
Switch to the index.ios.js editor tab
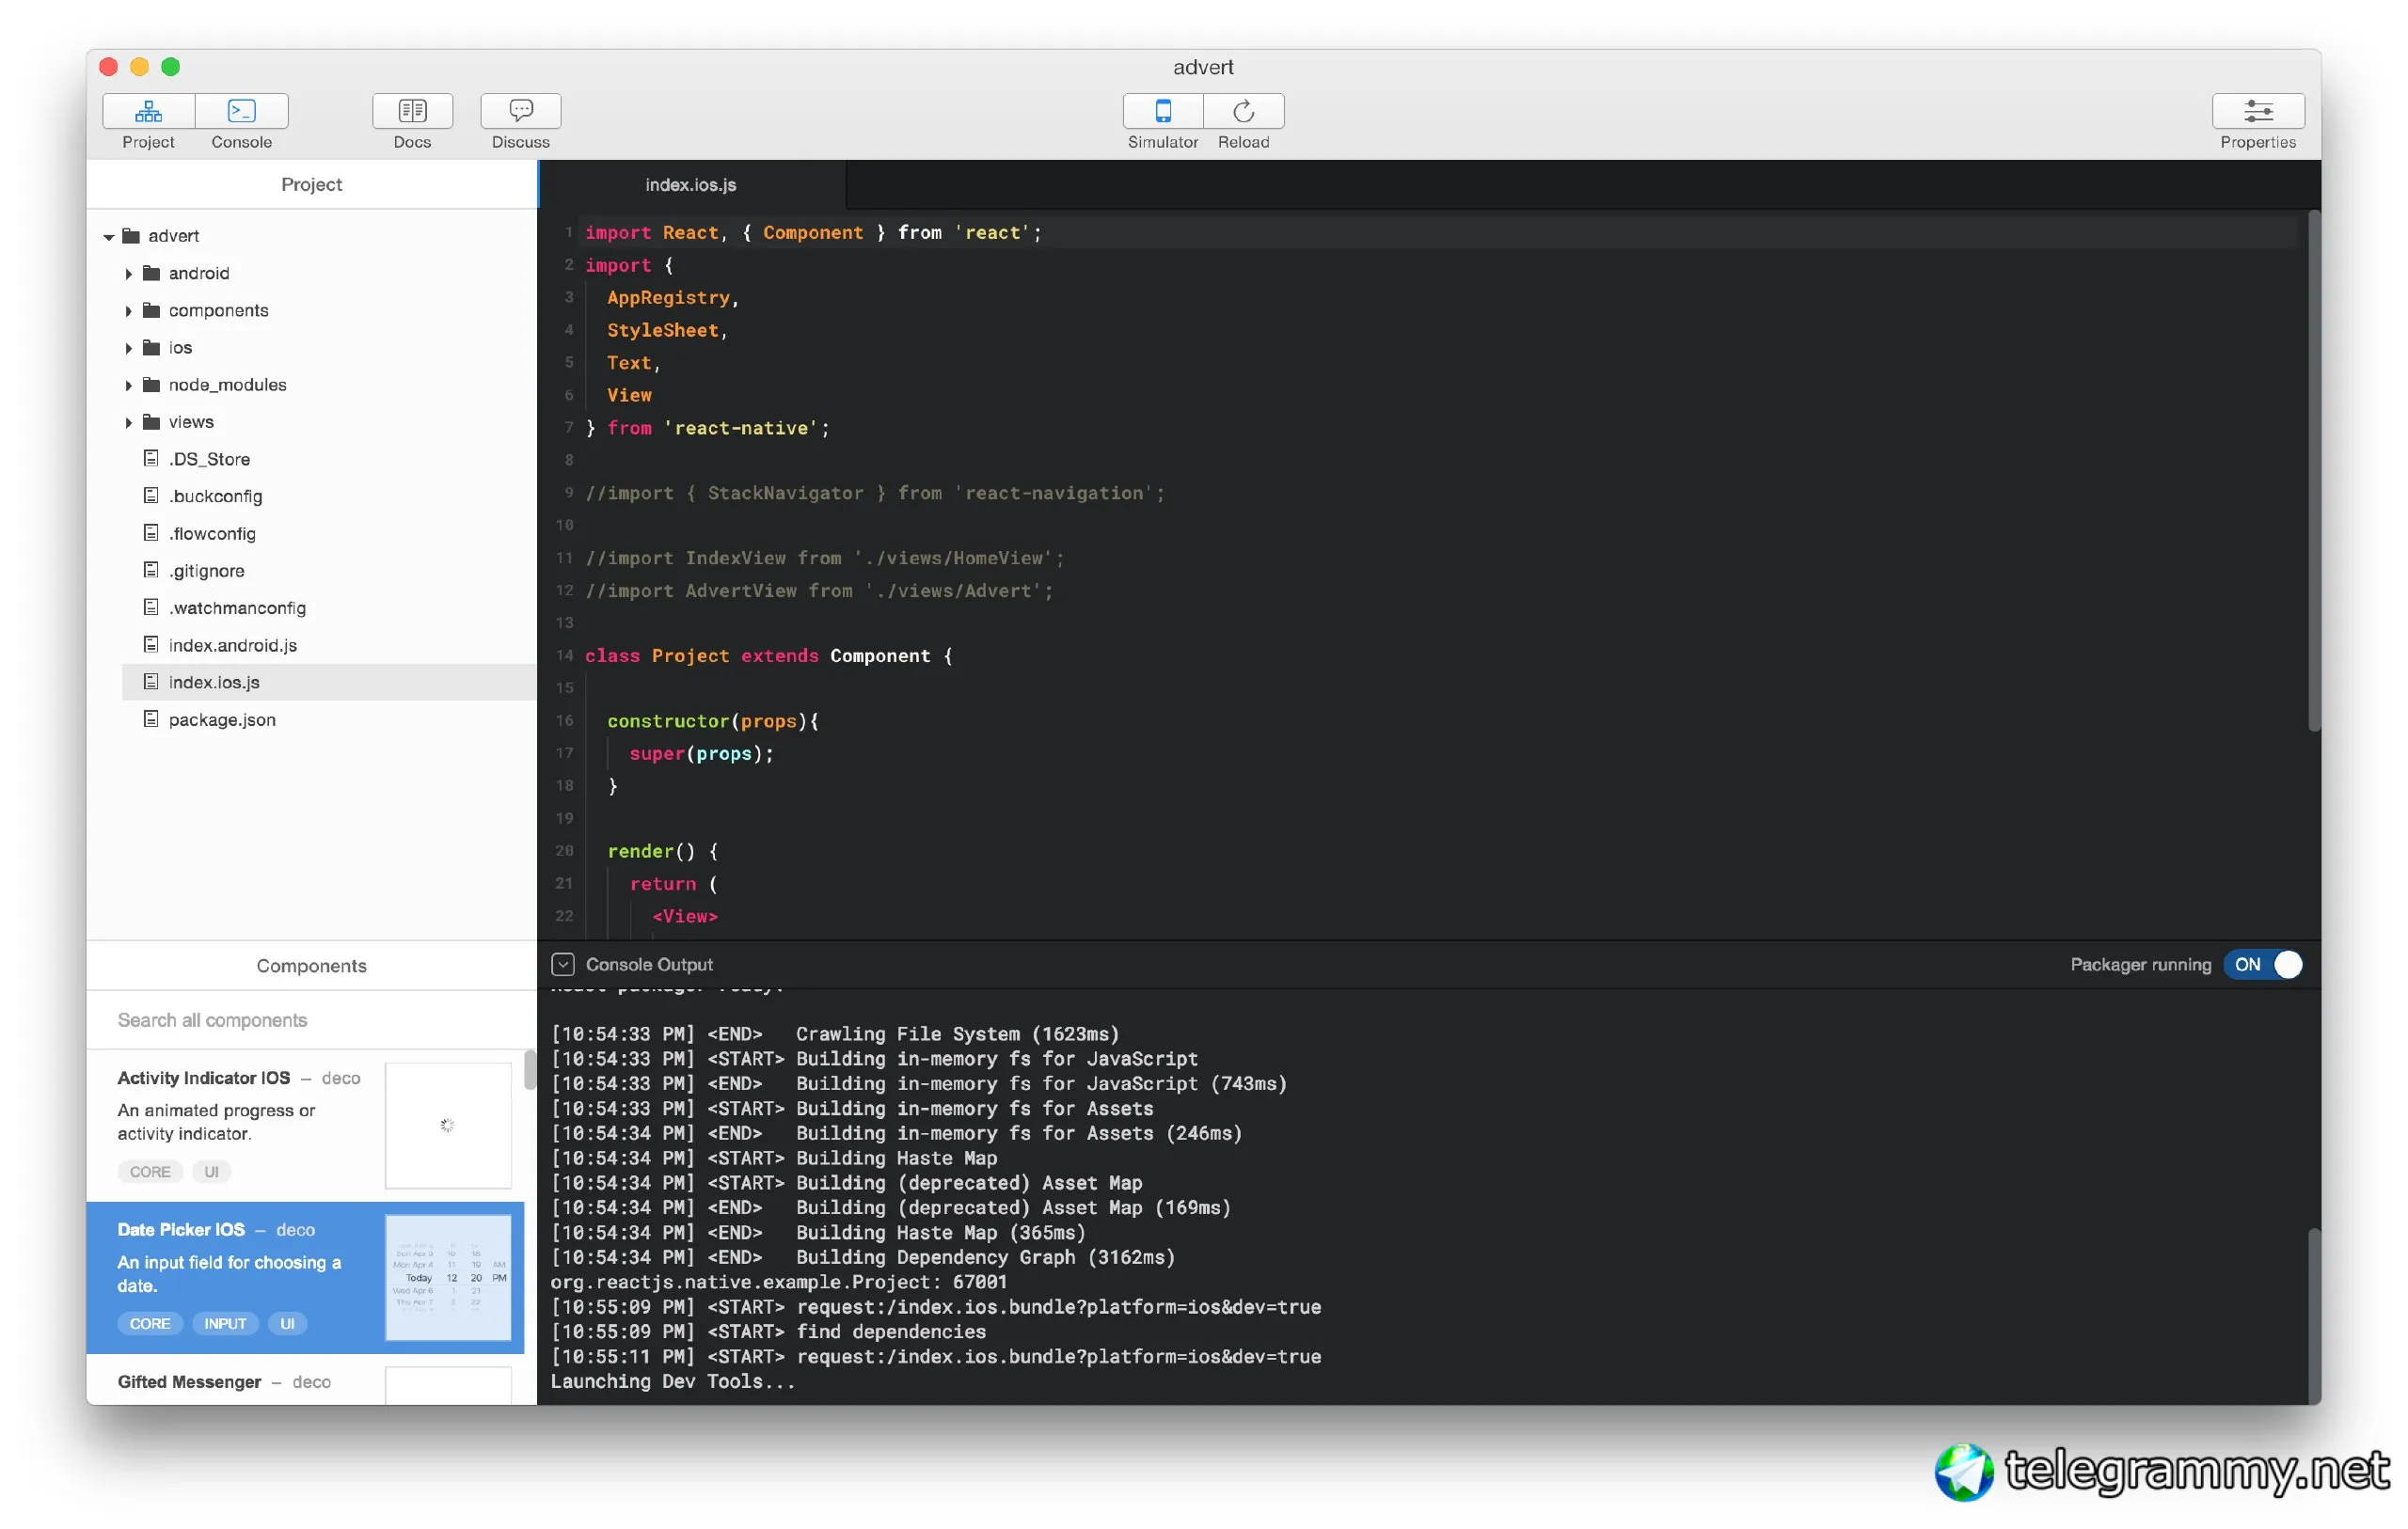pos(690,185)
